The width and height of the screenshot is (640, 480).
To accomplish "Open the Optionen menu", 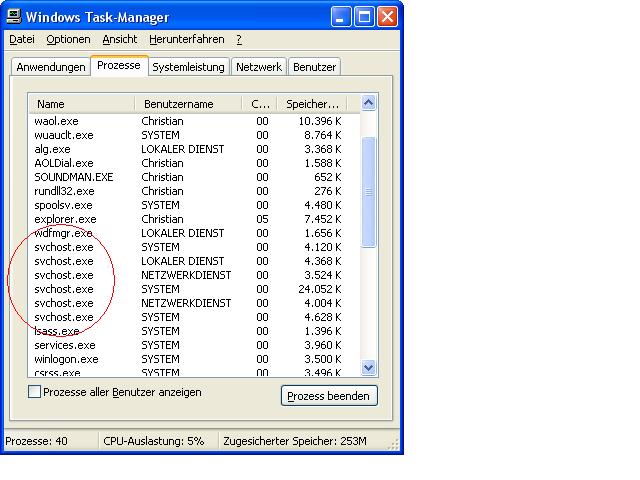I will pyautogui.click(x=68, y=39).
